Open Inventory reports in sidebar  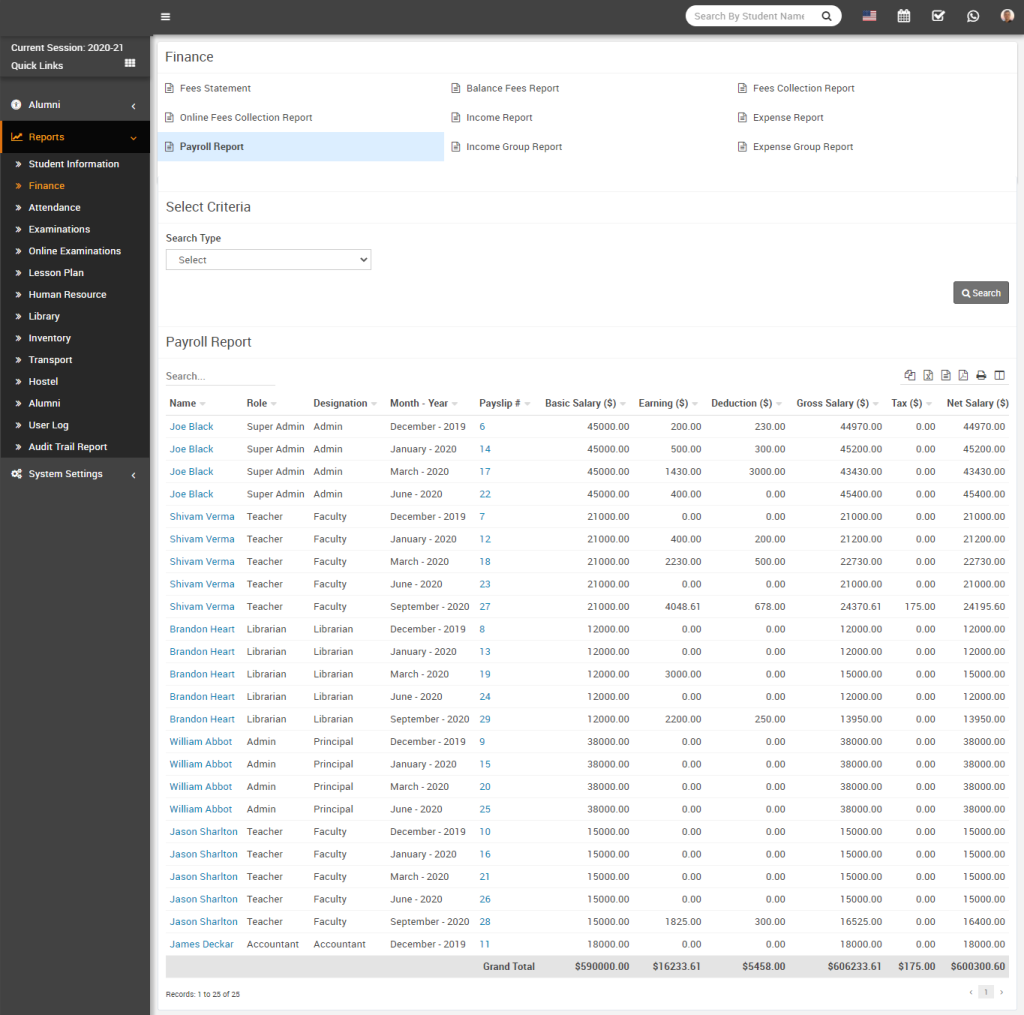point(50,338)
